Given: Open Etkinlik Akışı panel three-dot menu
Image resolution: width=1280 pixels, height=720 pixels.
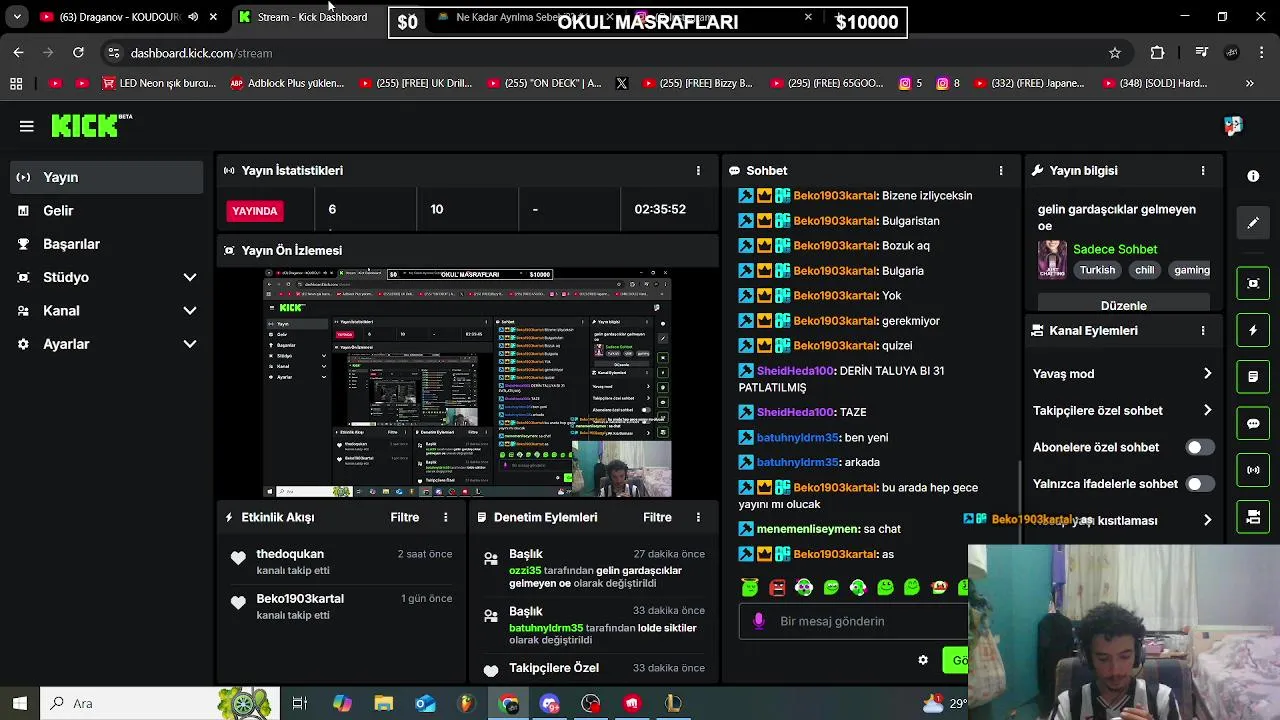Looking at the screenshot, I should (446, 518).
